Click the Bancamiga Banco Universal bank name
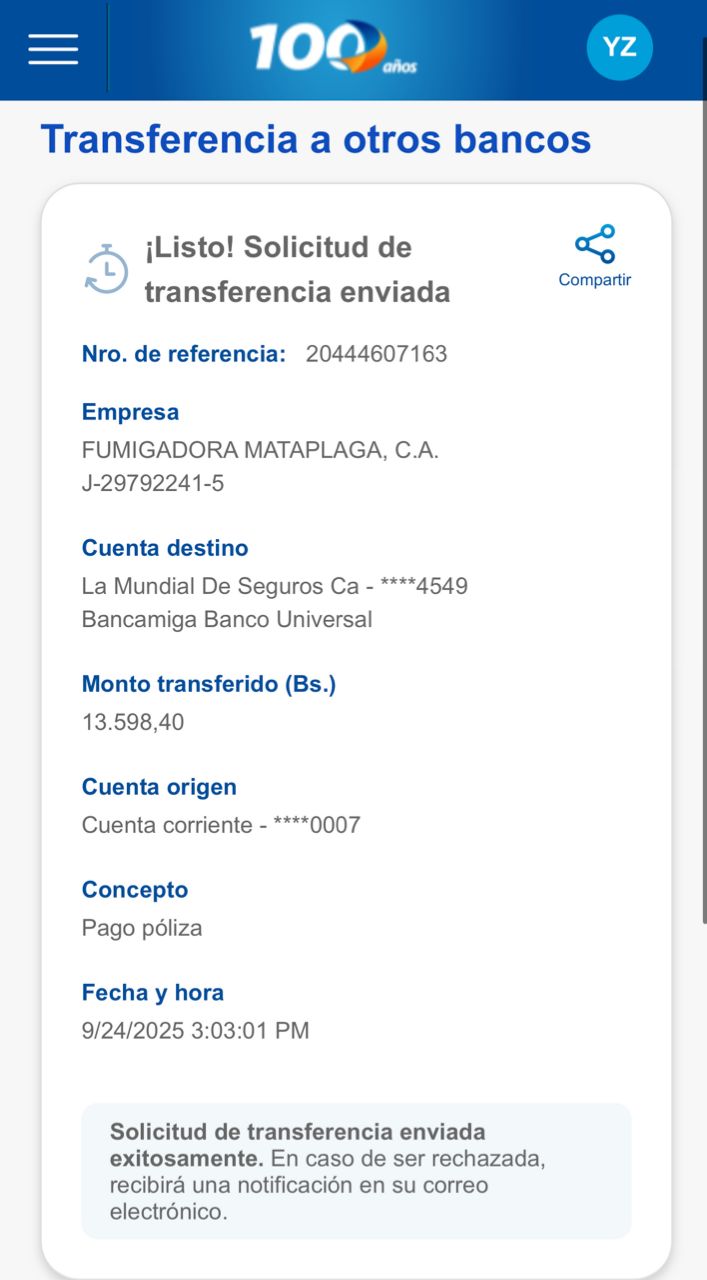 click(x=227, y=619)
